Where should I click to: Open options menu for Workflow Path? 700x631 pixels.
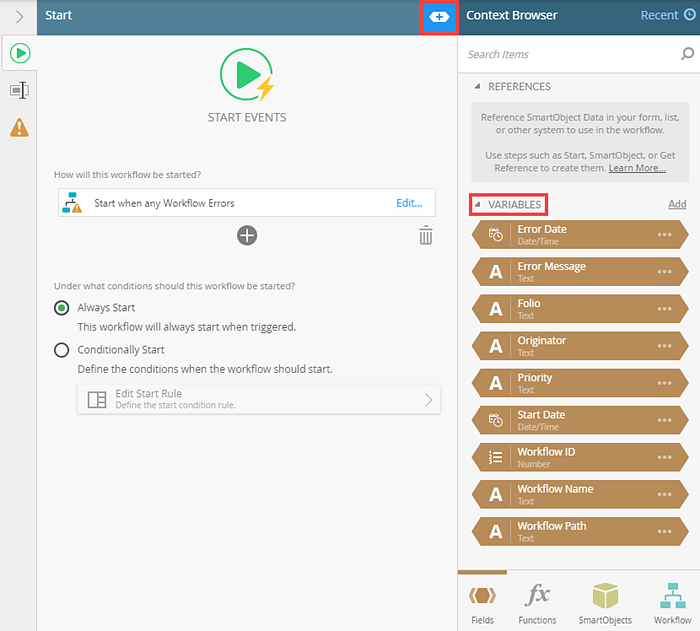coord(664,531)
